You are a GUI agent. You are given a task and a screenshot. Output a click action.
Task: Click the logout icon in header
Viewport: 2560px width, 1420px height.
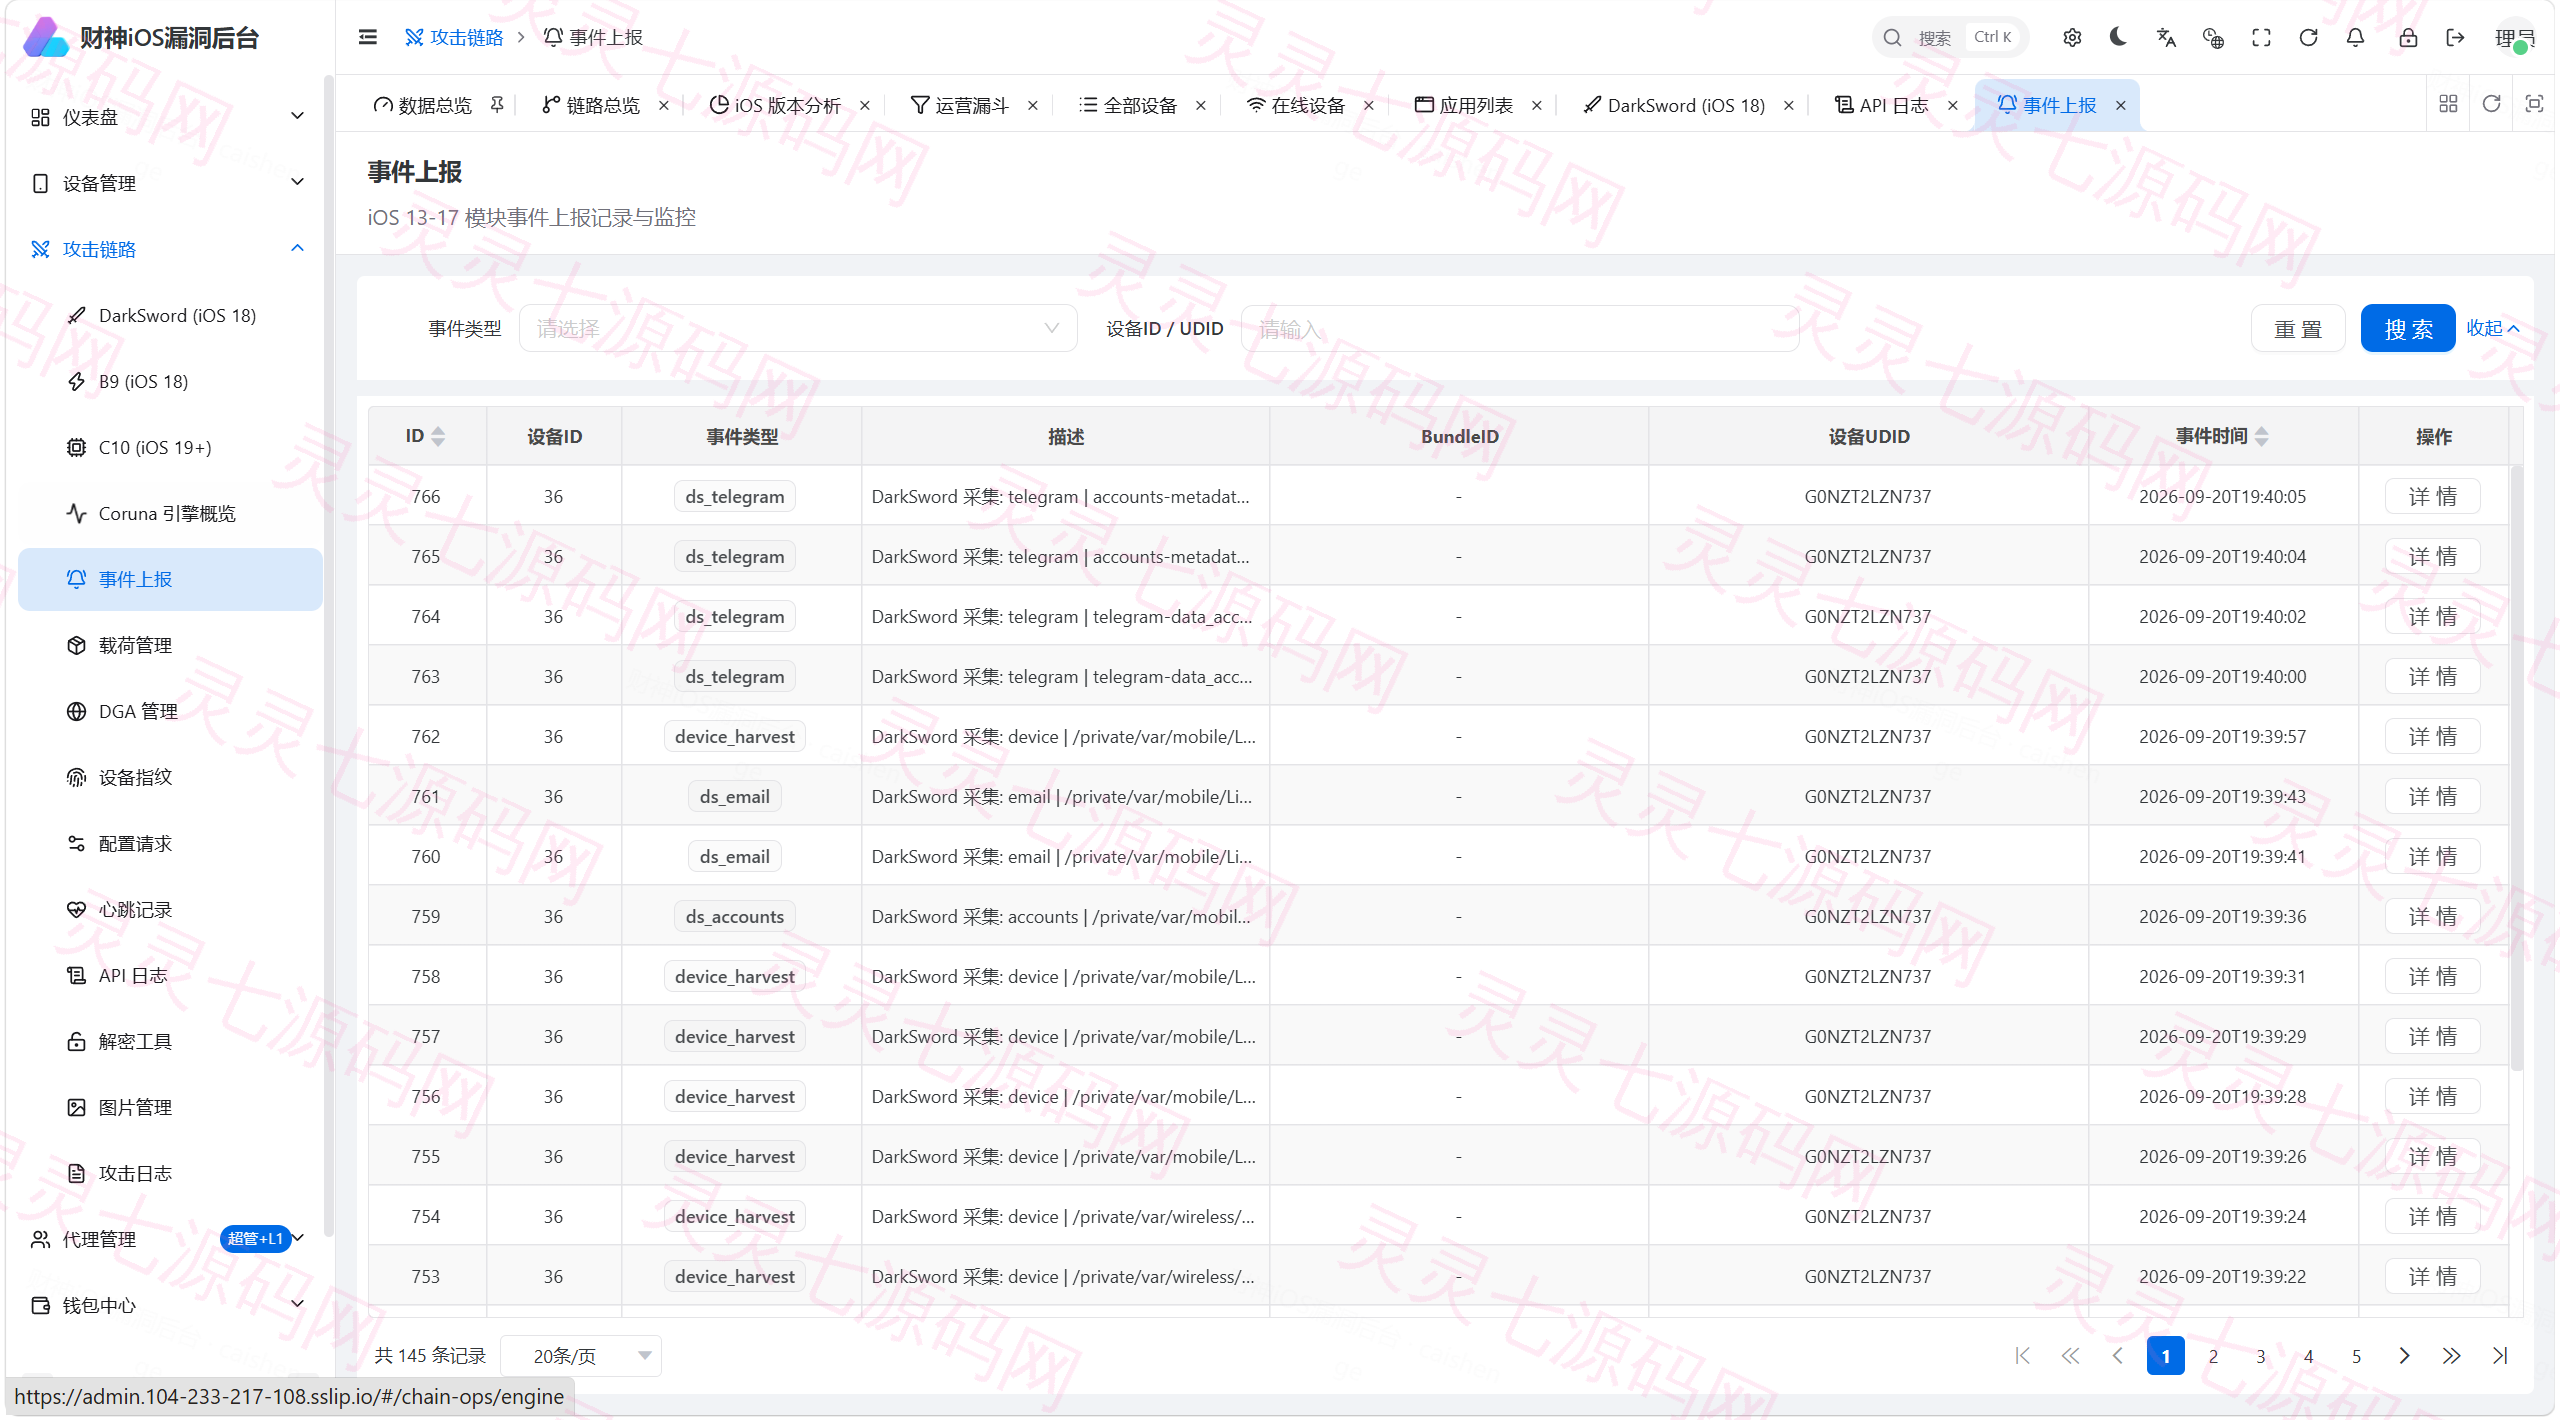click(2455, 38)
